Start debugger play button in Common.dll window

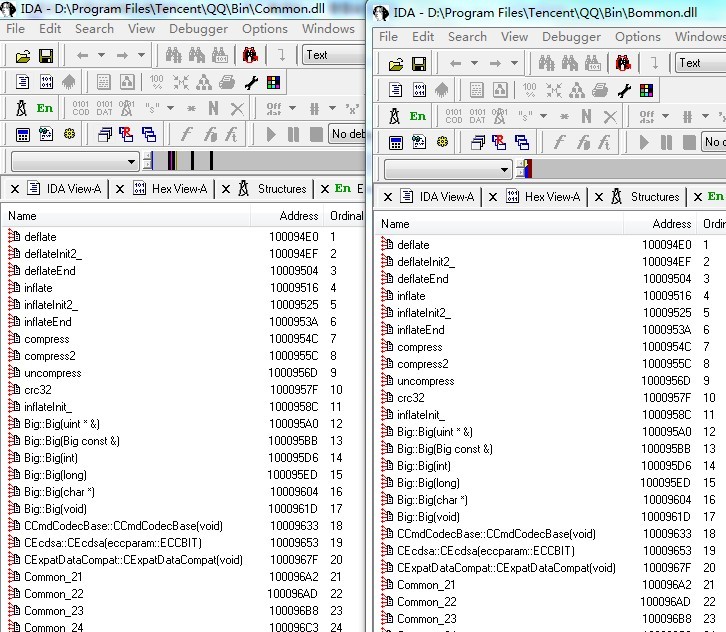271,135
